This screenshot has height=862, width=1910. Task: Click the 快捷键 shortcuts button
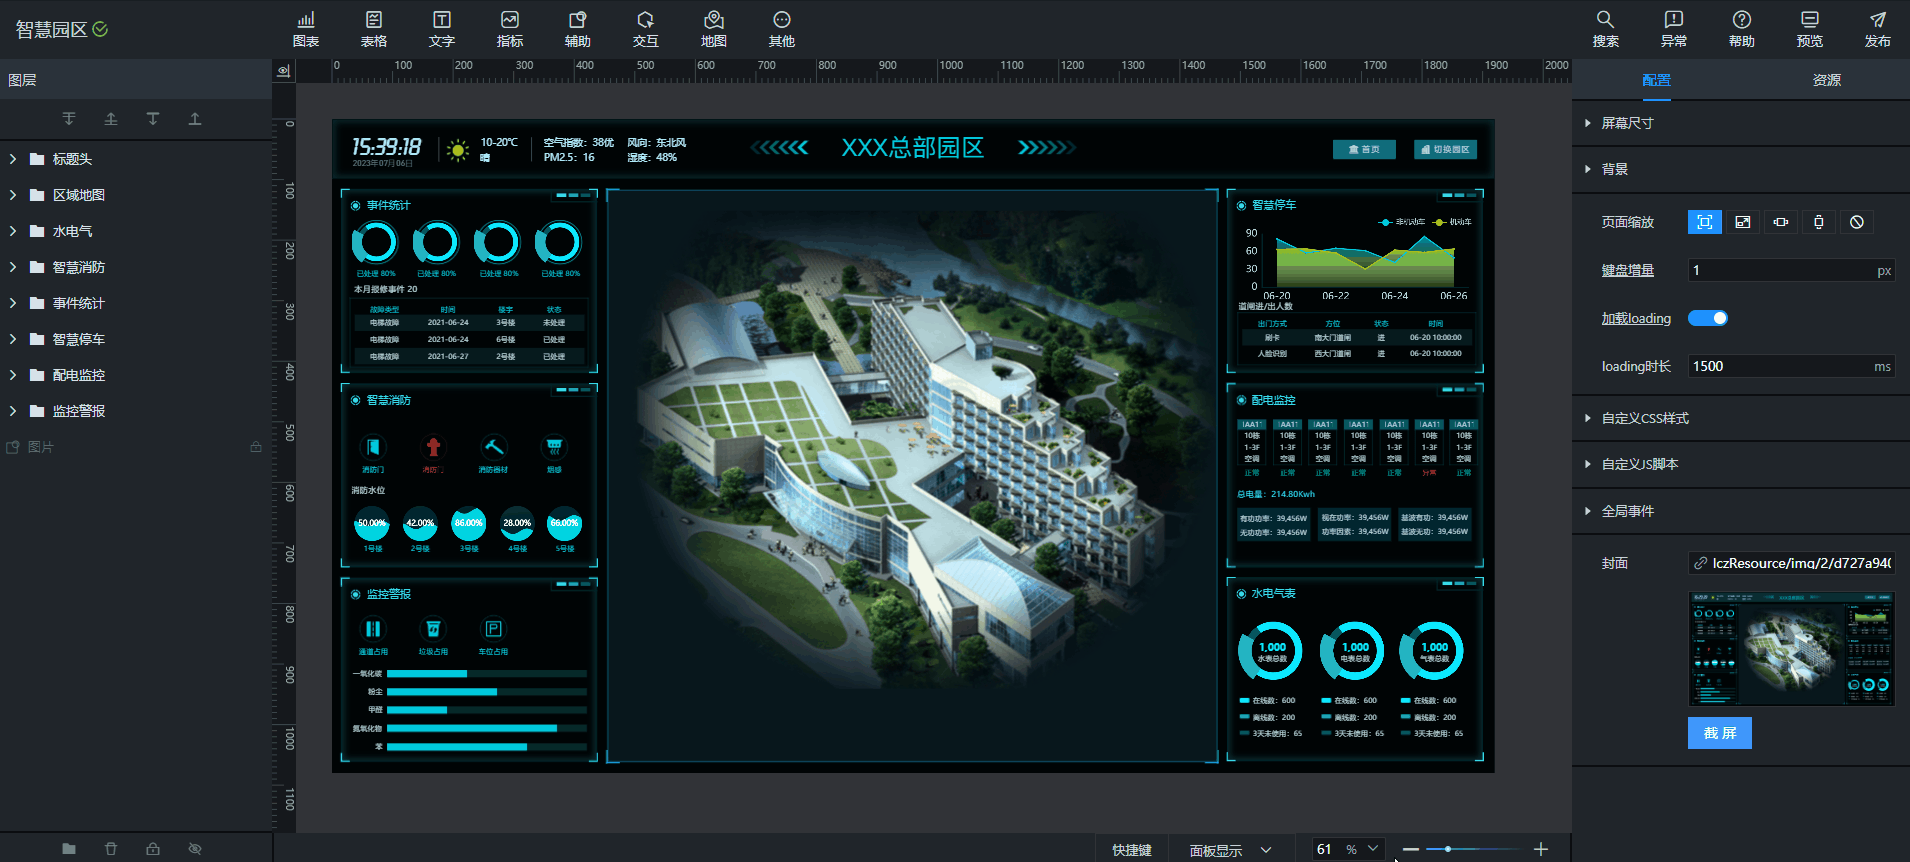coord(1132,850)
